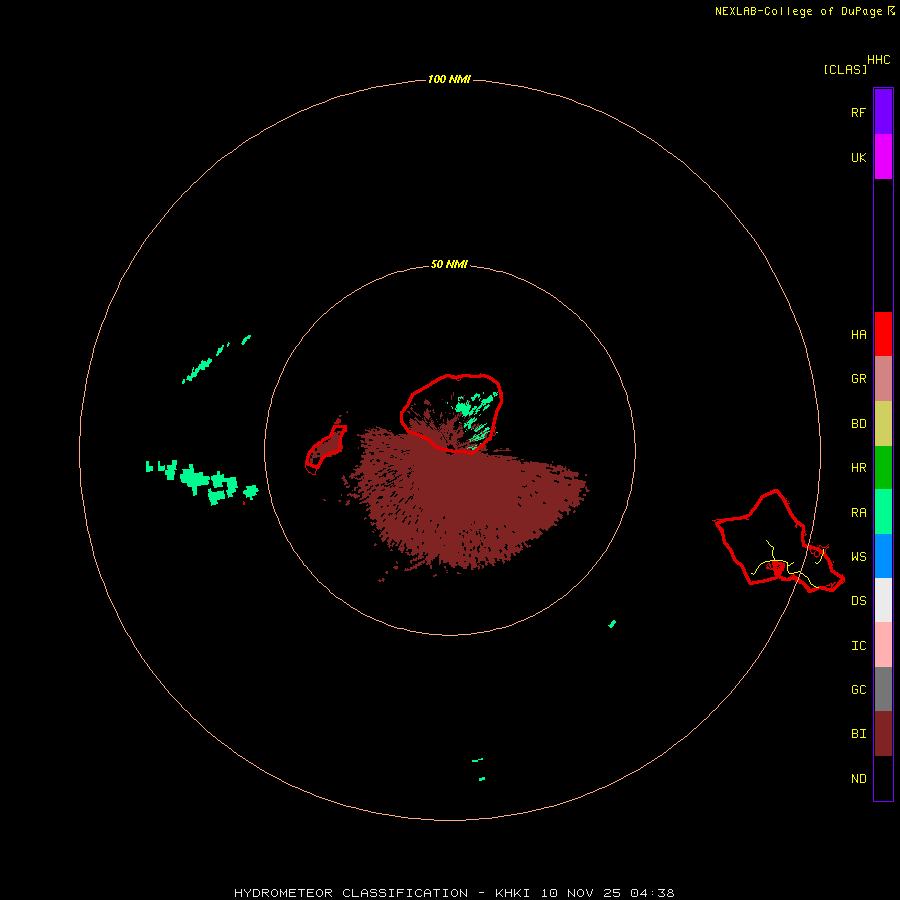Click the small red-outlined island west of center
The height and width of the screenshot is (900, 900).
coord(325,449)
